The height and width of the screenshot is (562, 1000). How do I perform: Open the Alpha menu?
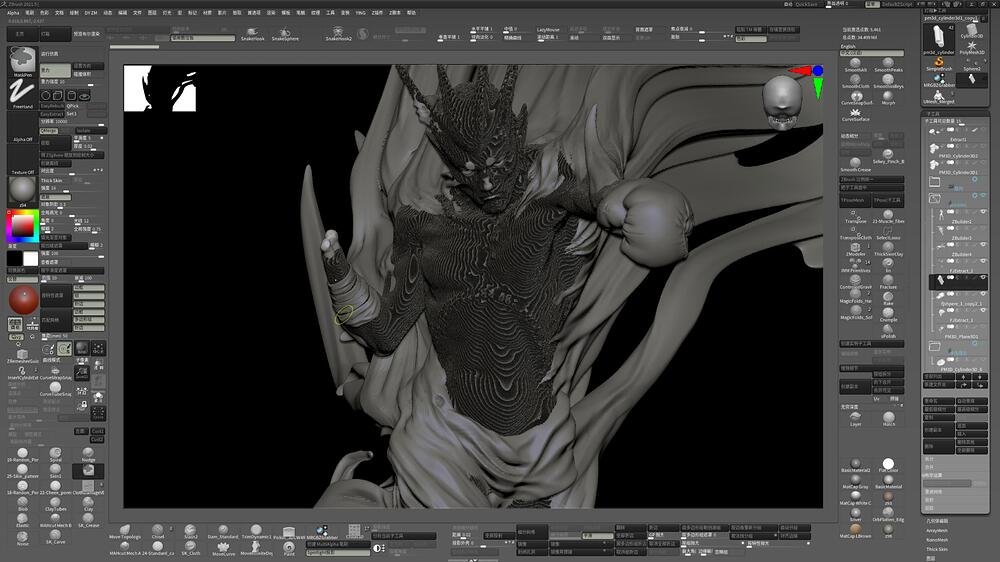(x=13, y=13)
